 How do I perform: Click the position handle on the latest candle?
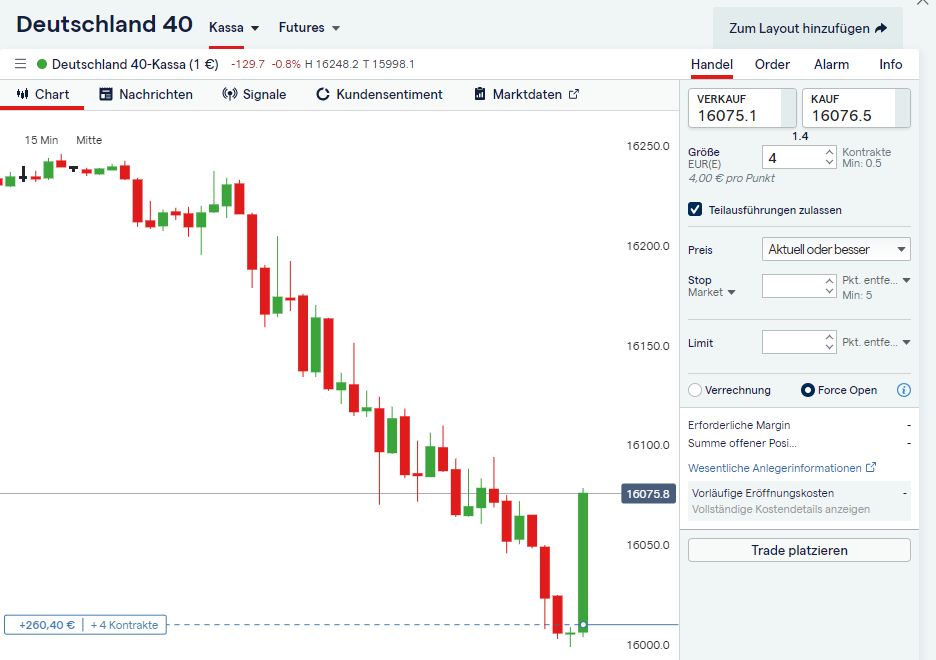tap(583, 625)
